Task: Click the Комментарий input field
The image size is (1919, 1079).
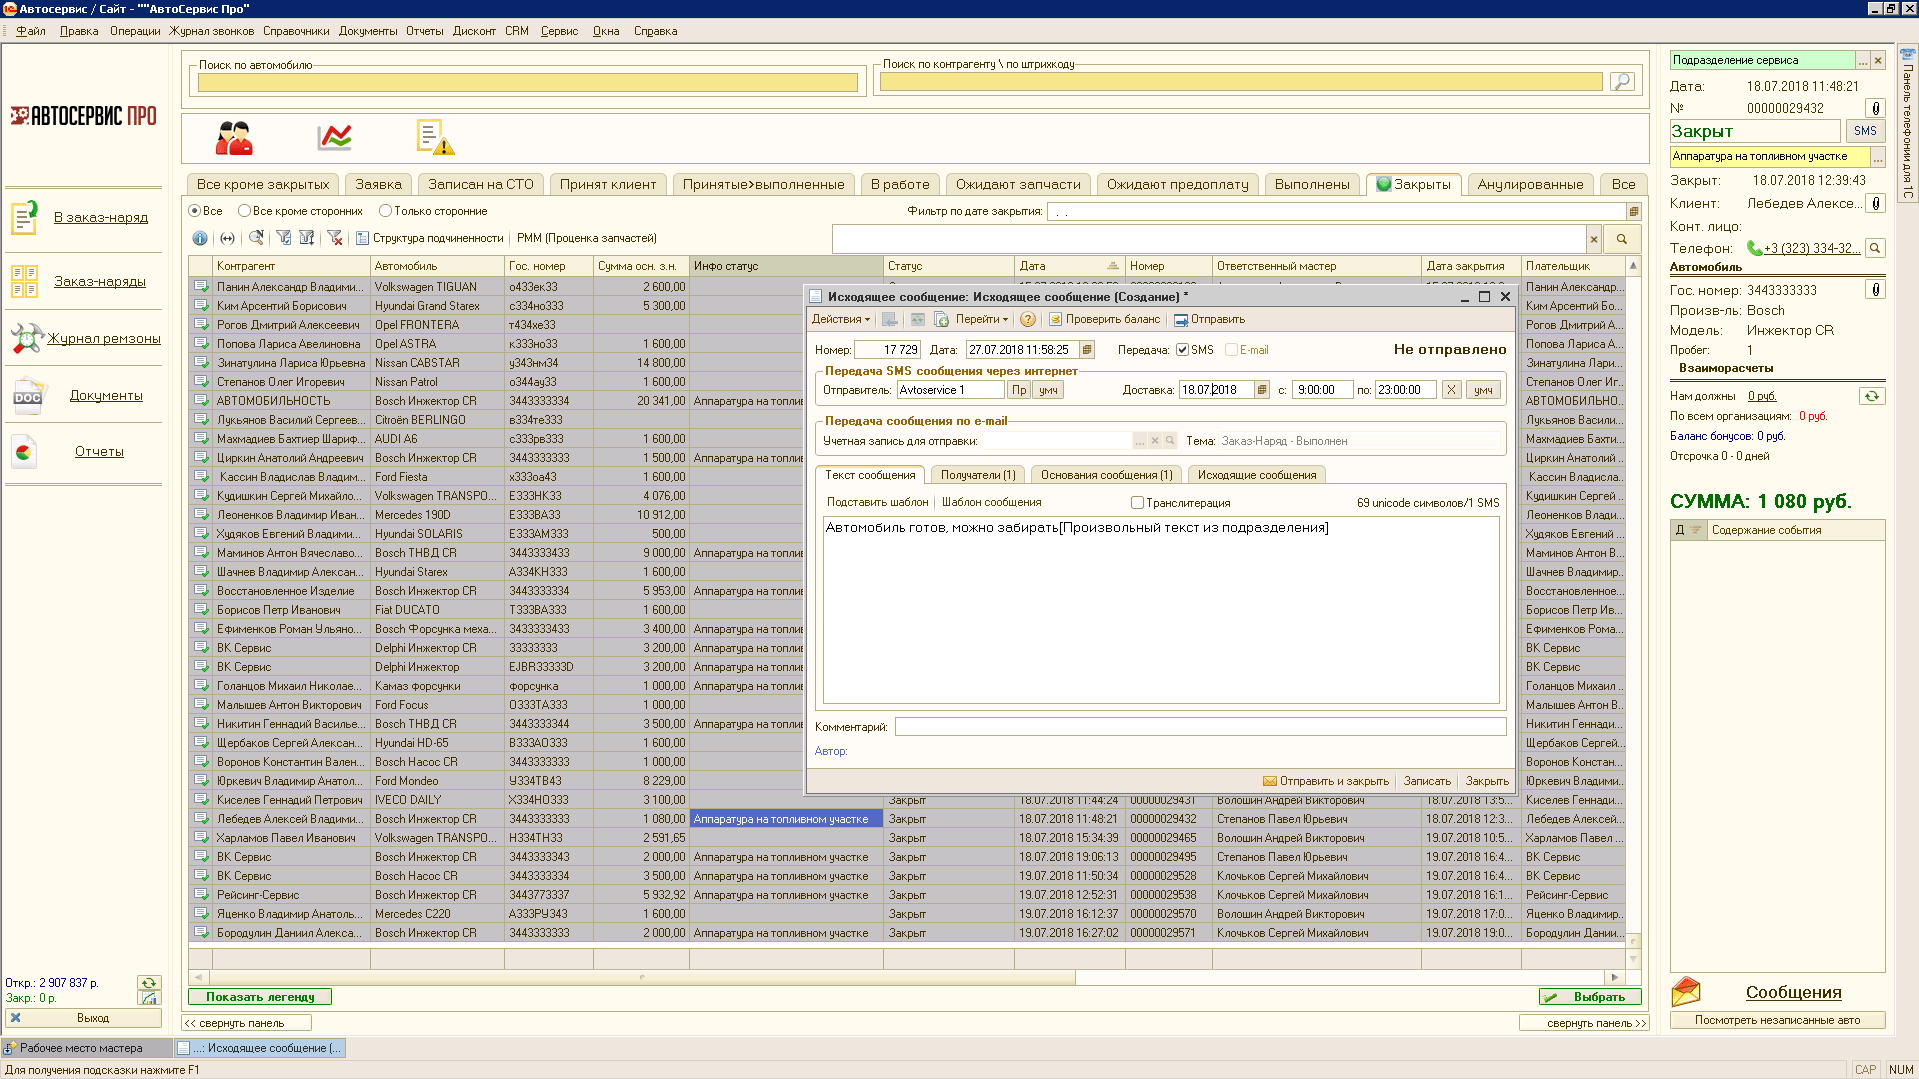Action: tap(1199, 727)
